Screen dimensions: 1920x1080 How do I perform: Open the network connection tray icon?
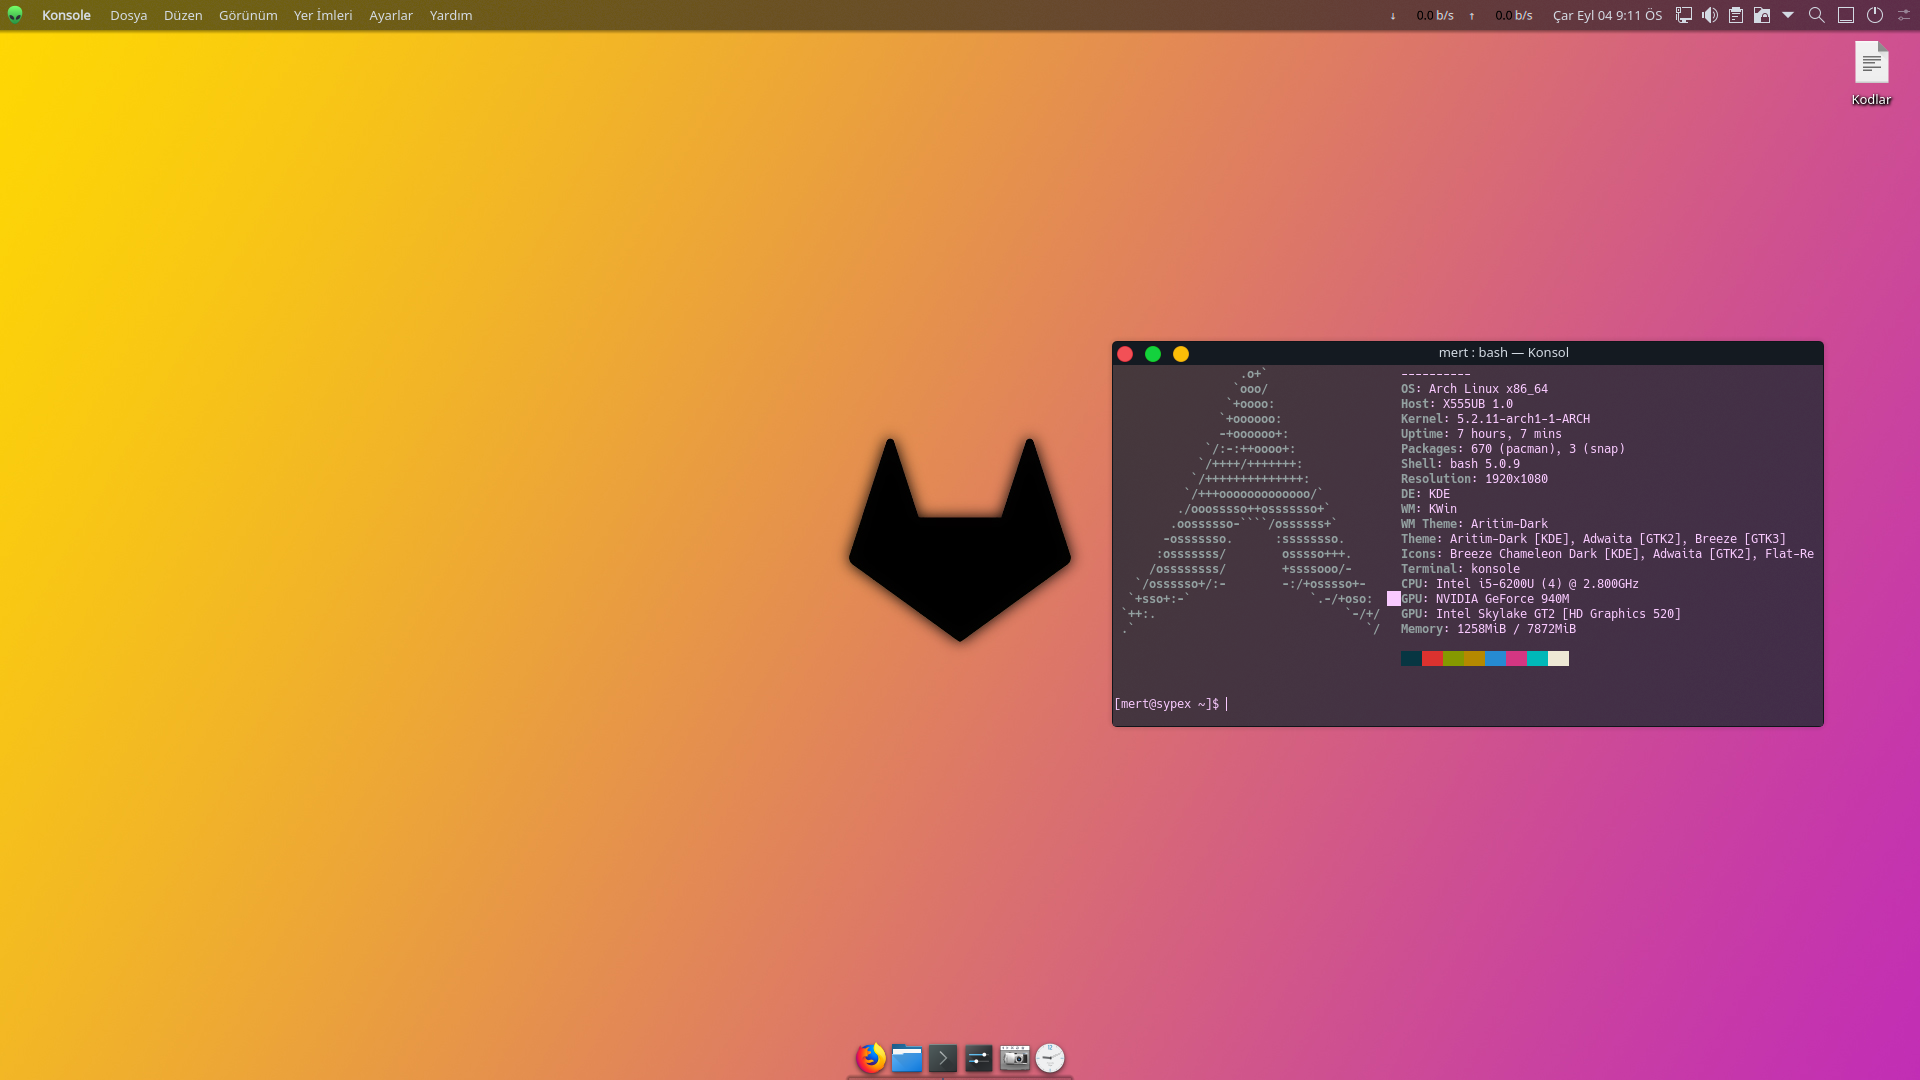1684,15
